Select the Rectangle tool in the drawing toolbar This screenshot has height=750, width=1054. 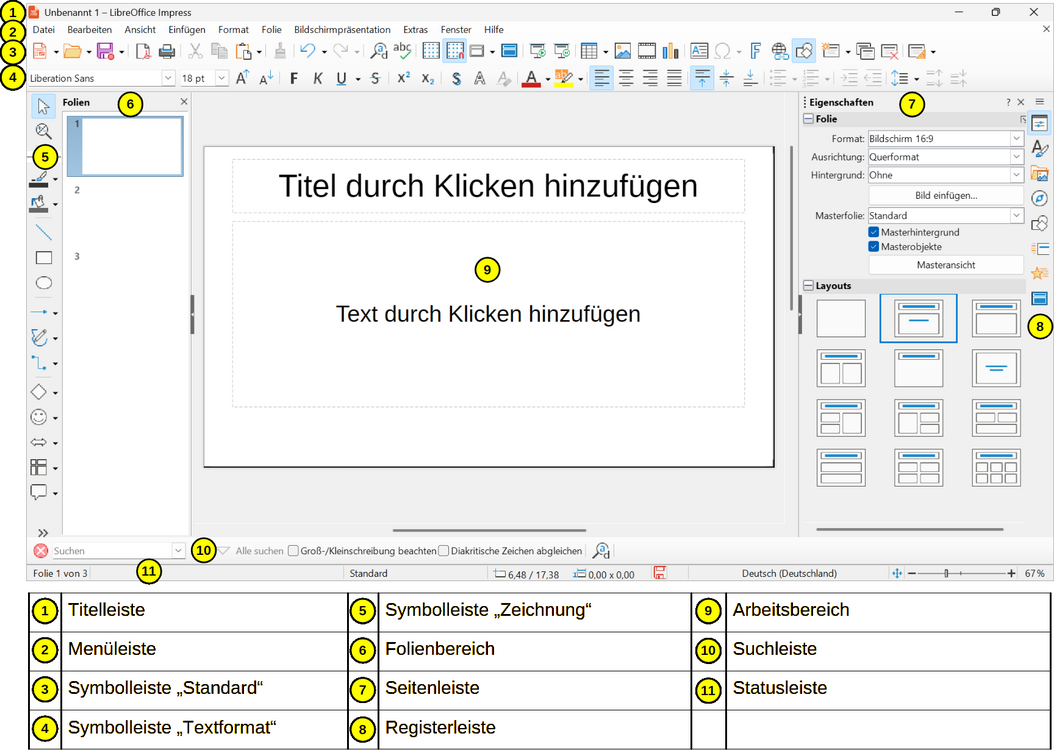42,258
